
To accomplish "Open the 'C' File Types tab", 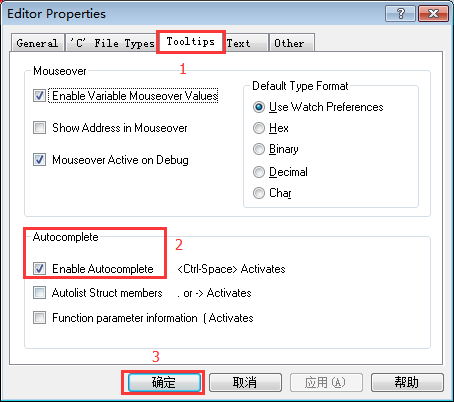I will 111,43.
